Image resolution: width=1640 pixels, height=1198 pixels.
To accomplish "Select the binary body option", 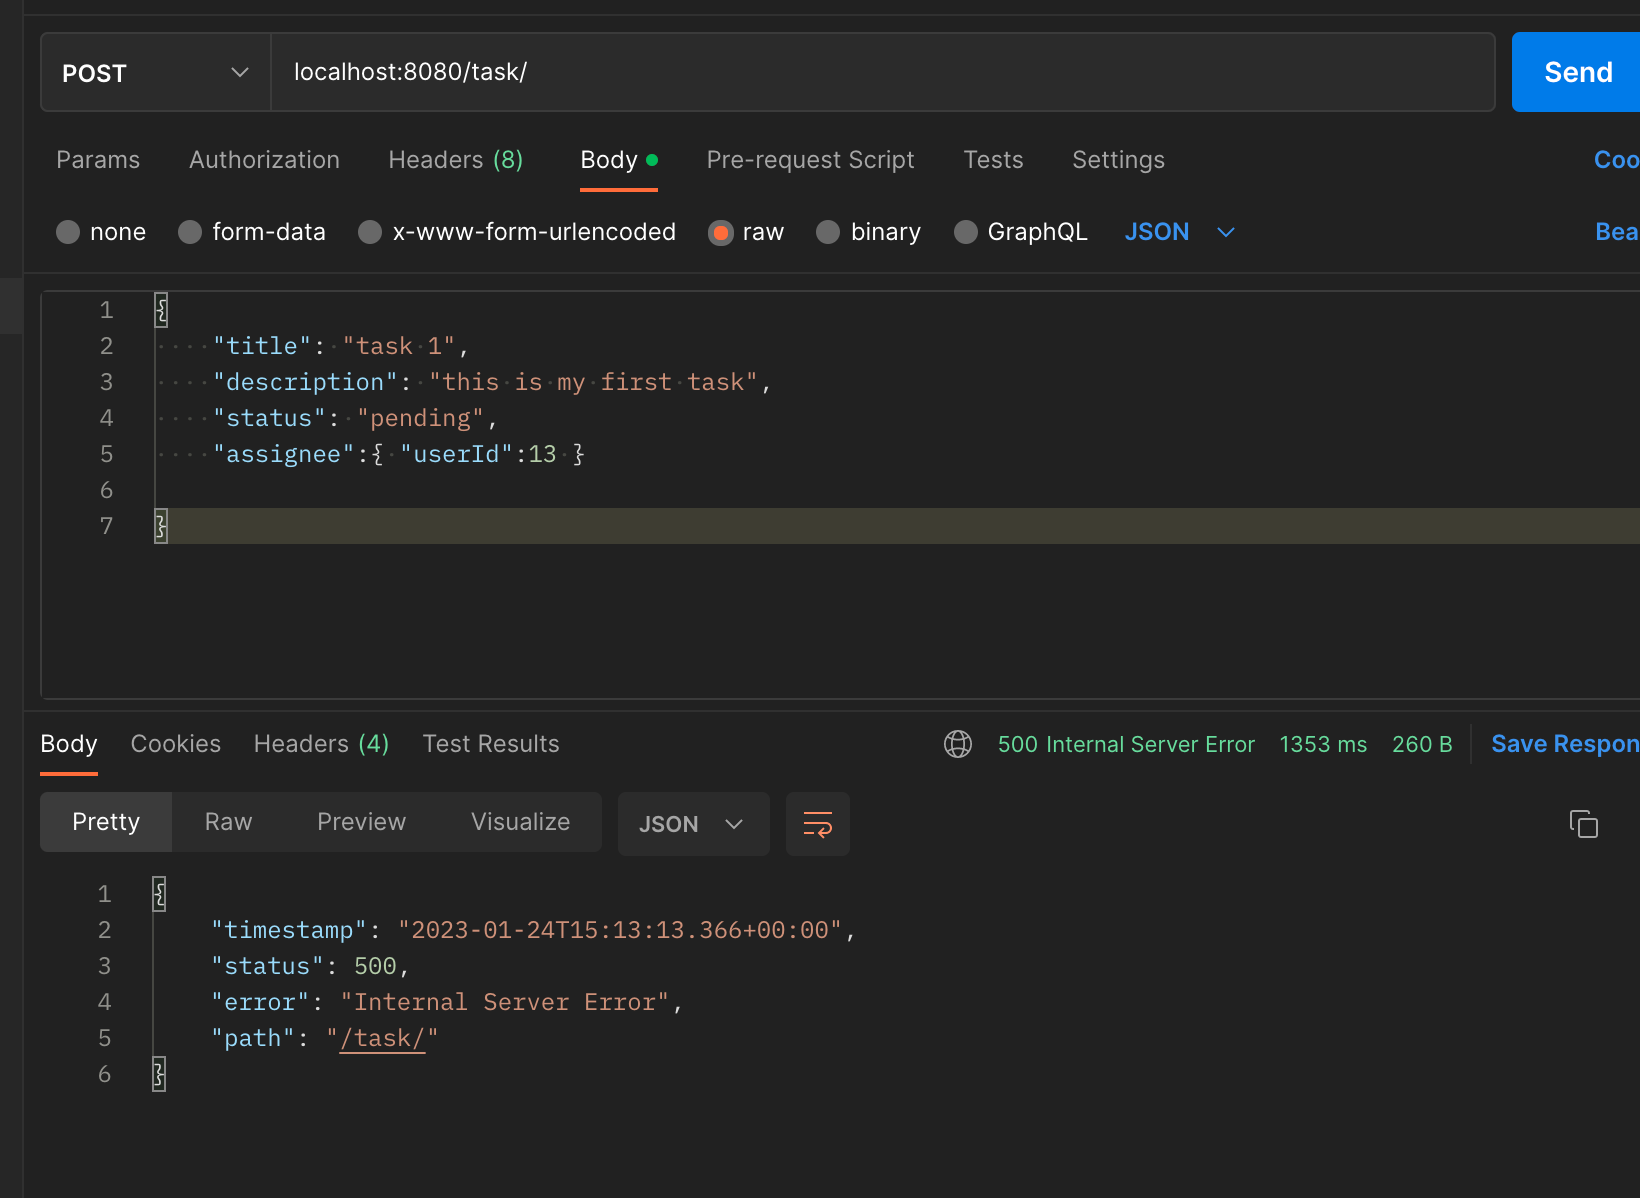I will coord(868,232).
